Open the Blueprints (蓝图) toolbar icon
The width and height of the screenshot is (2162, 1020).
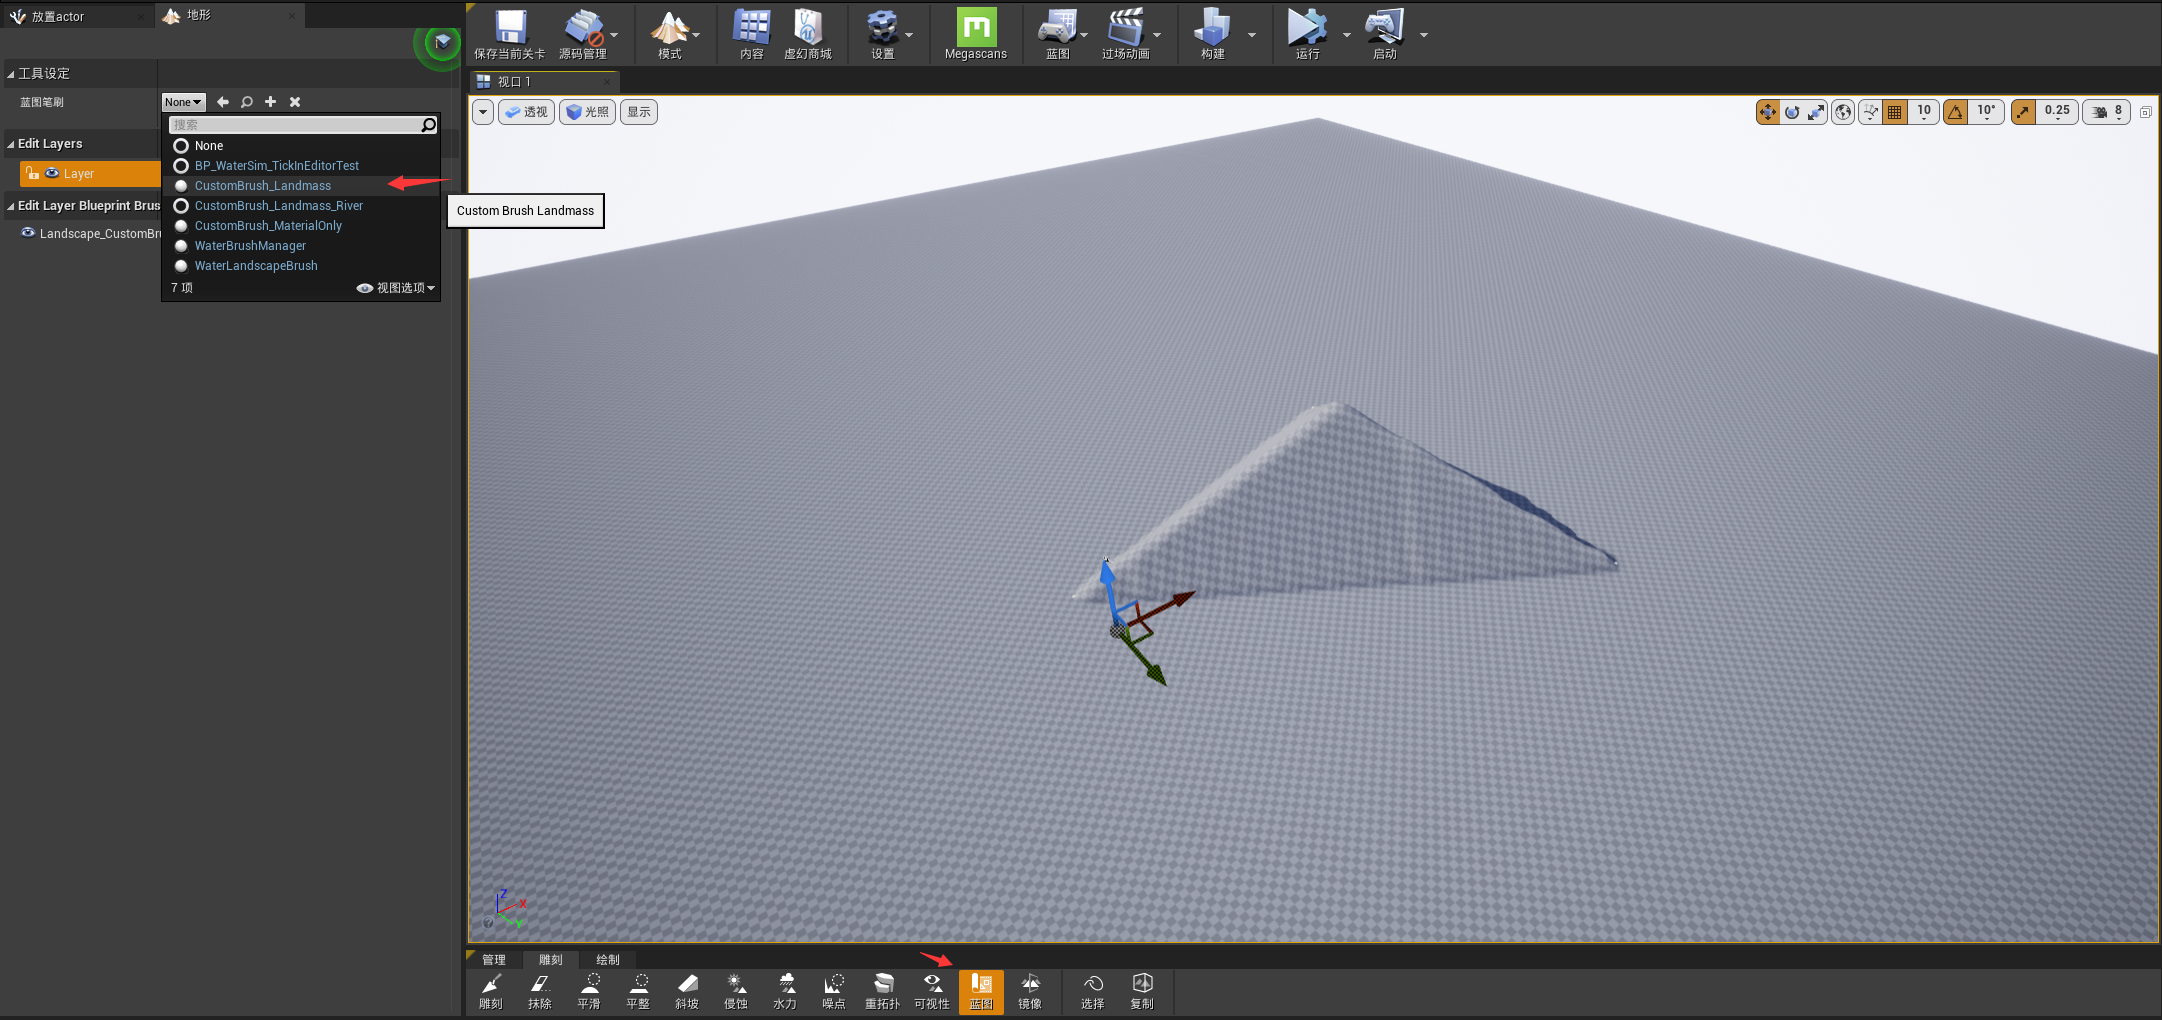point(1058,34)
